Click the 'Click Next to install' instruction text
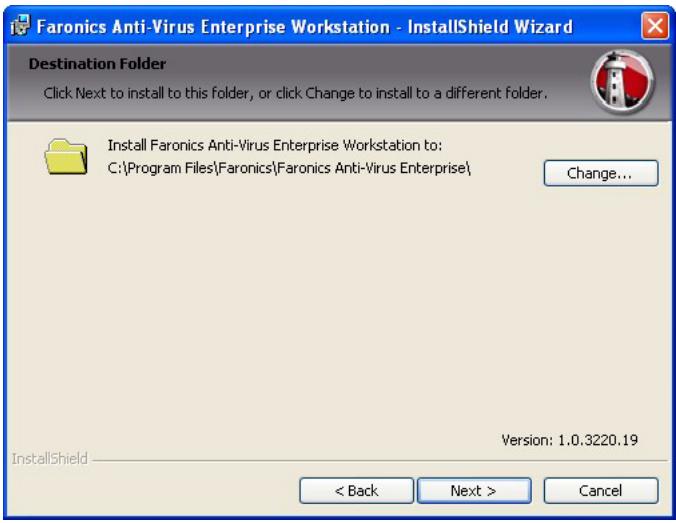This screenshot has width=676, height=523. tap(295, 93)
